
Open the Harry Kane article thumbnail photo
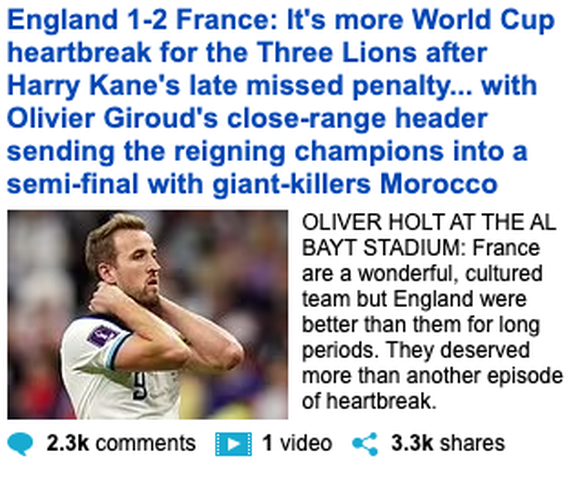click(x=148, y=315)
